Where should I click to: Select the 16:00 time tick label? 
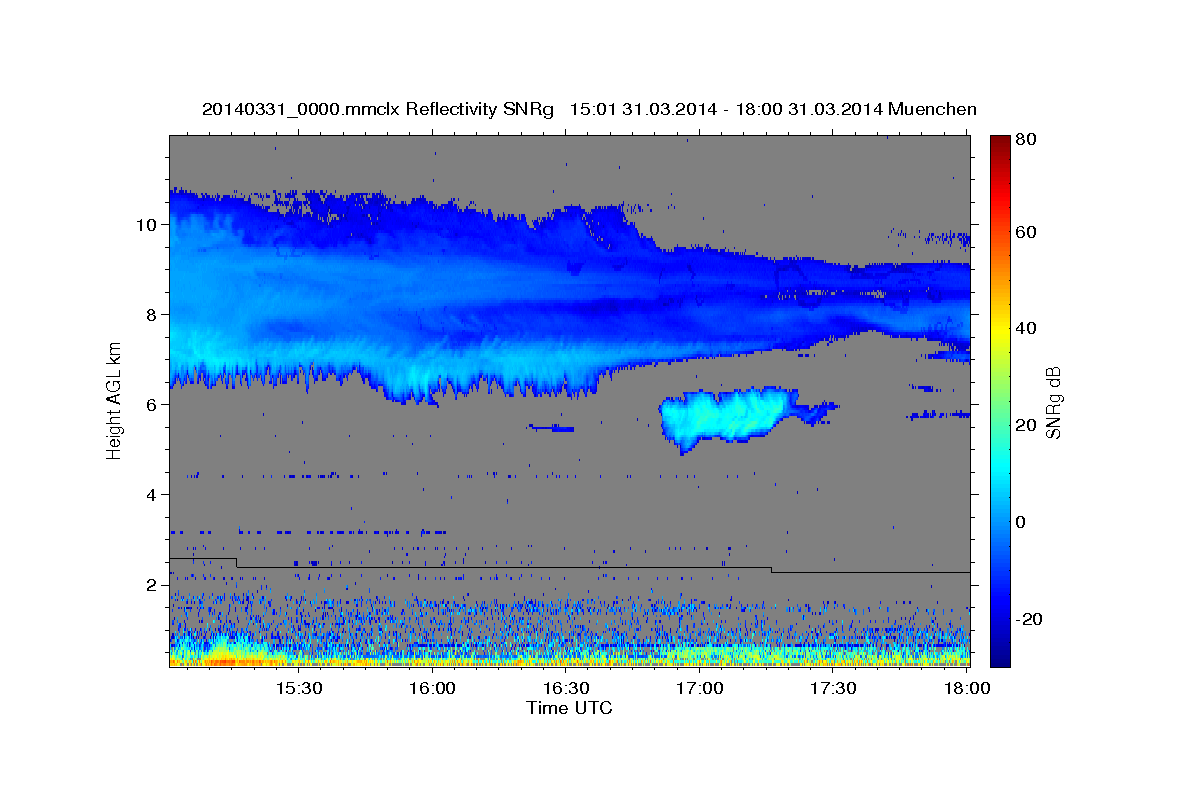click(x=432, y=689)
